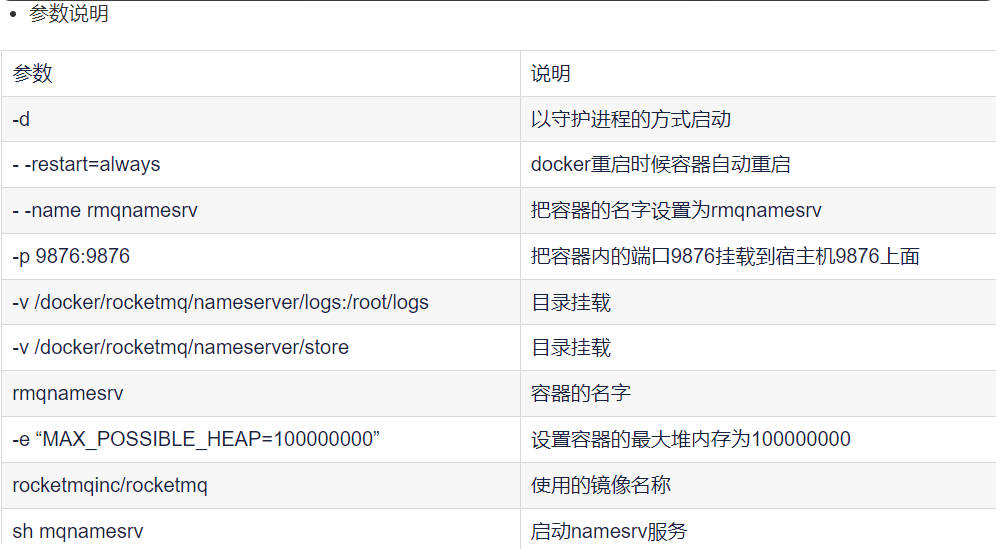This screenshot has height=549, width=996.
Task: Click the 参数说明 bullet heading
Action: coord(69,13)
